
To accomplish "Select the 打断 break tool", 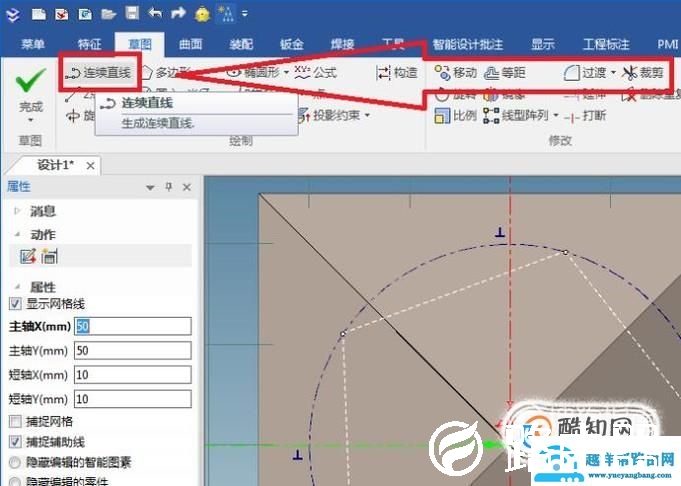I will point(585,116).
